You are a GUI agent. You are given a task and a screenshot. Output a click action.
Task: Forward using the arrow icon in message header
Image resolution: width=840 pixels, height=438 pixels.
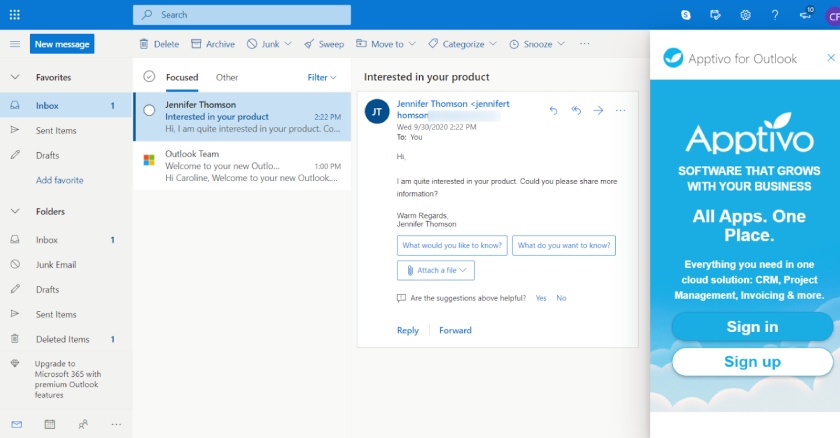point(598,110)
